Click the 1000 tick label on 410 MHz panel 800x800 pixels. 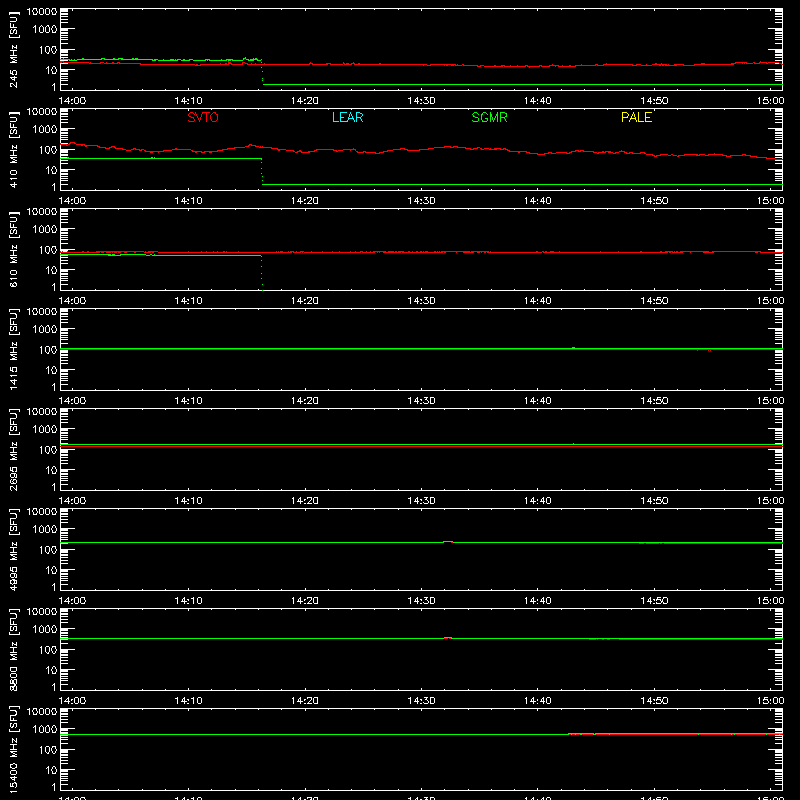click(x=45, y=130)
